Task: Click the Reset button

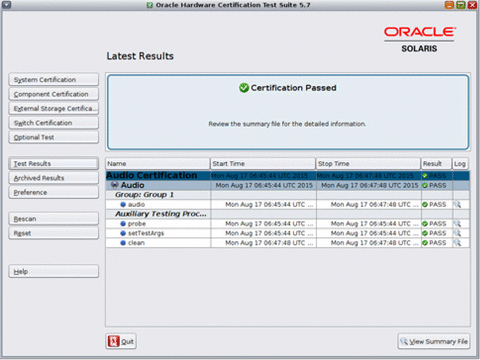Action: point(54,233)
